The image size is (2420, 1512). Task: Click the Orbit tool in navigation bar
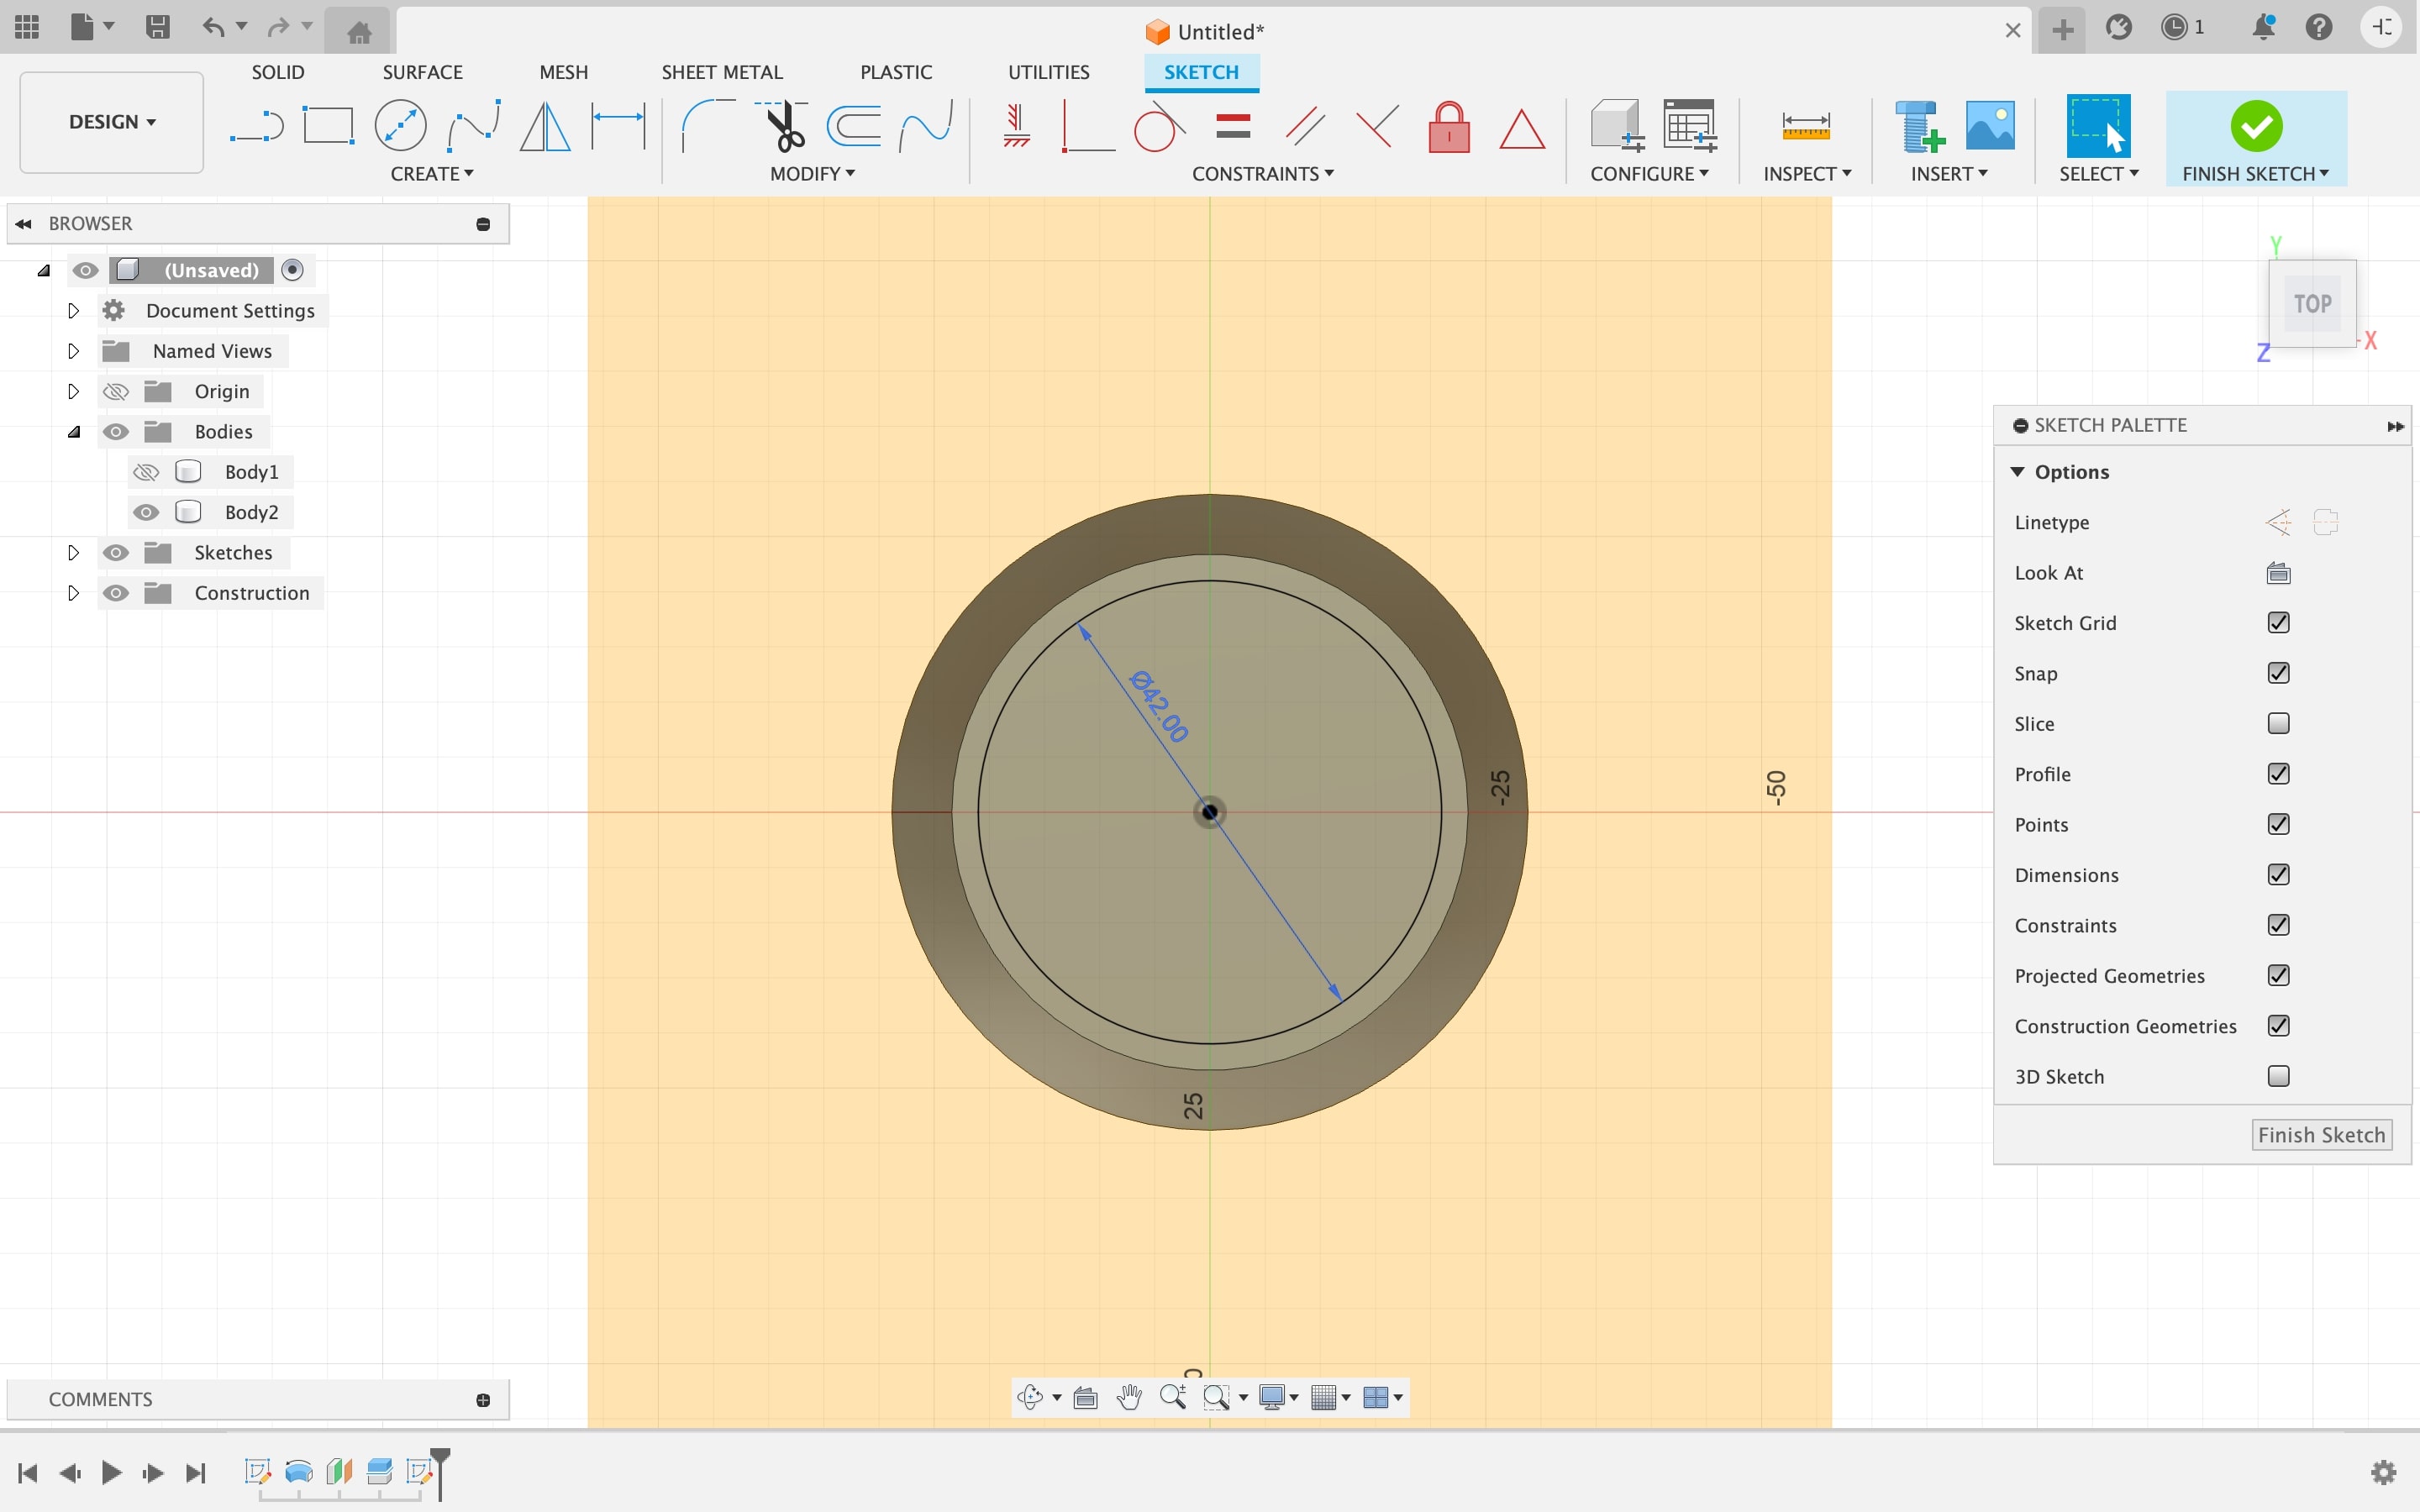pyautogui.click(x=1031, y=1397)
